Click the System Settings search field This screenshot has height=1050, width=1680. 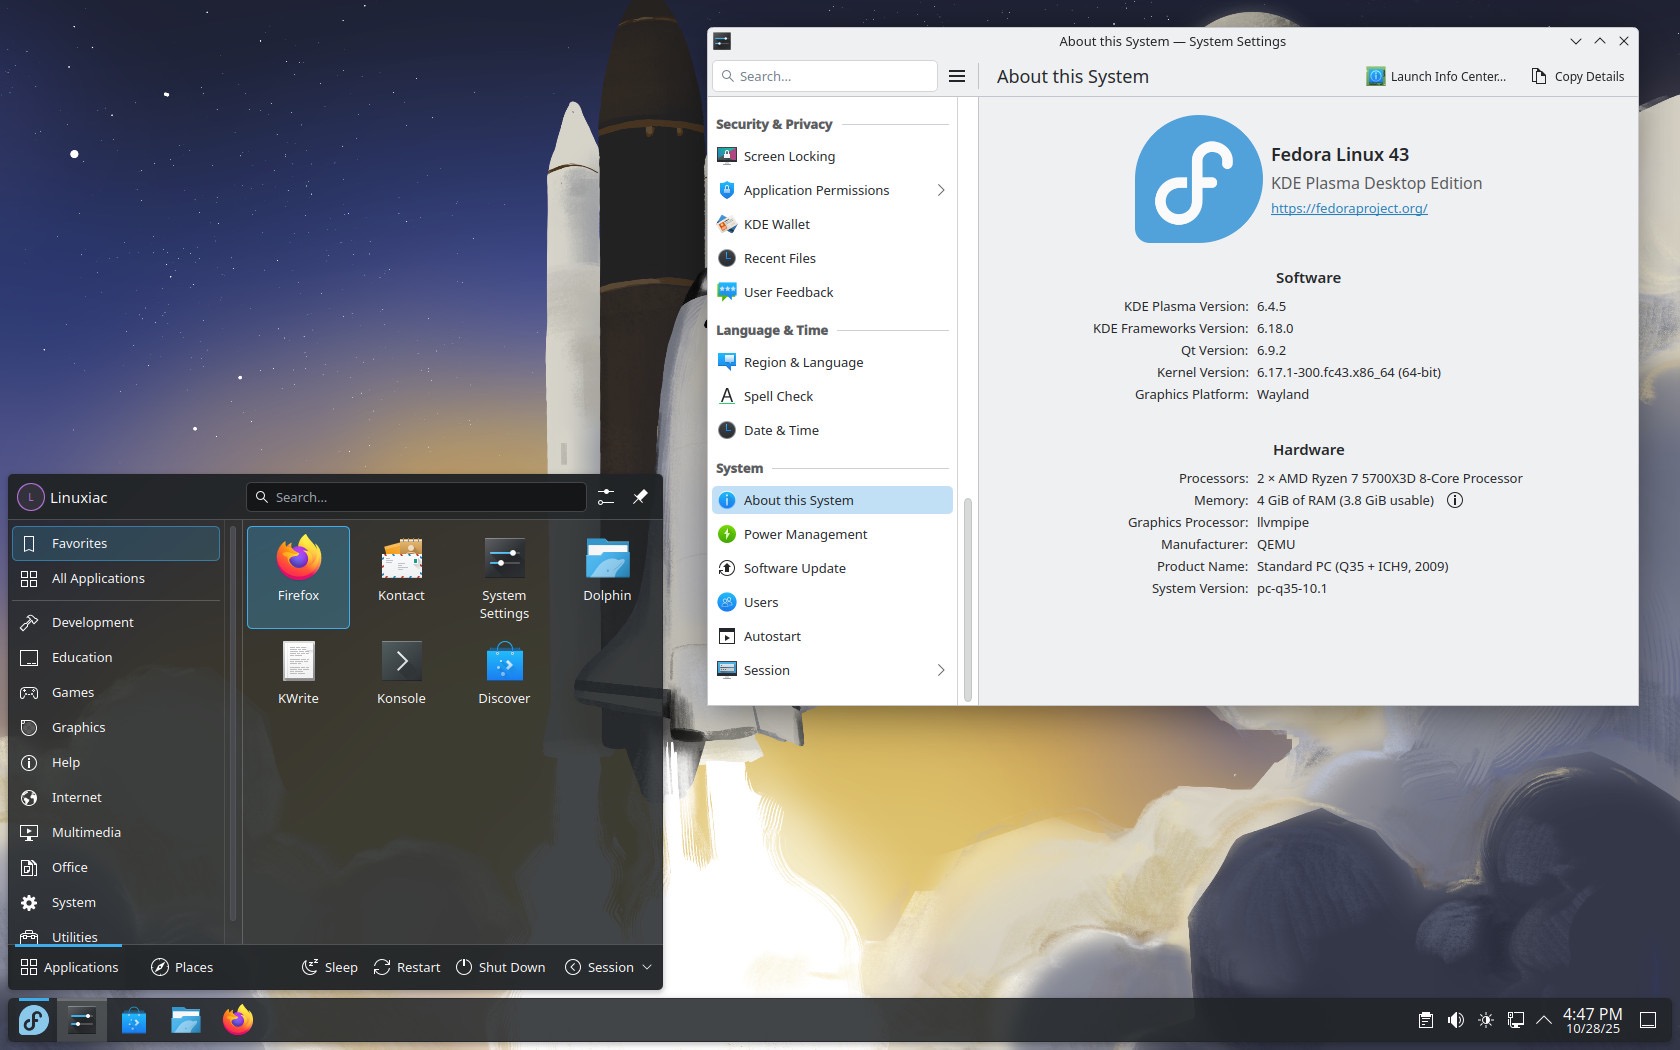click(x=824, y=75)
